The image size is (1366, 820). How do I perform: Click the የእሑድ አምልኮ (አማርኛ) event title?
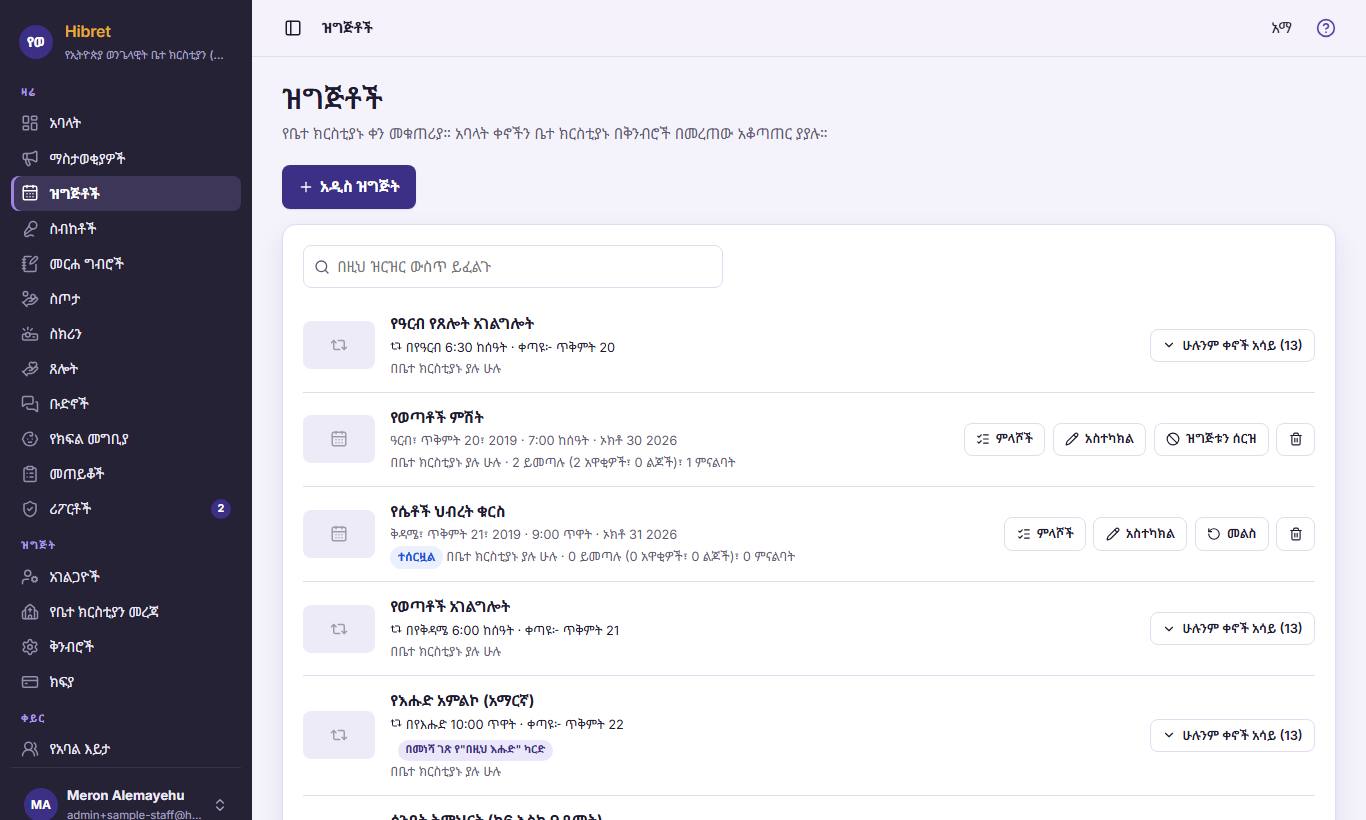pyautogui.click(x=462, y=701)
